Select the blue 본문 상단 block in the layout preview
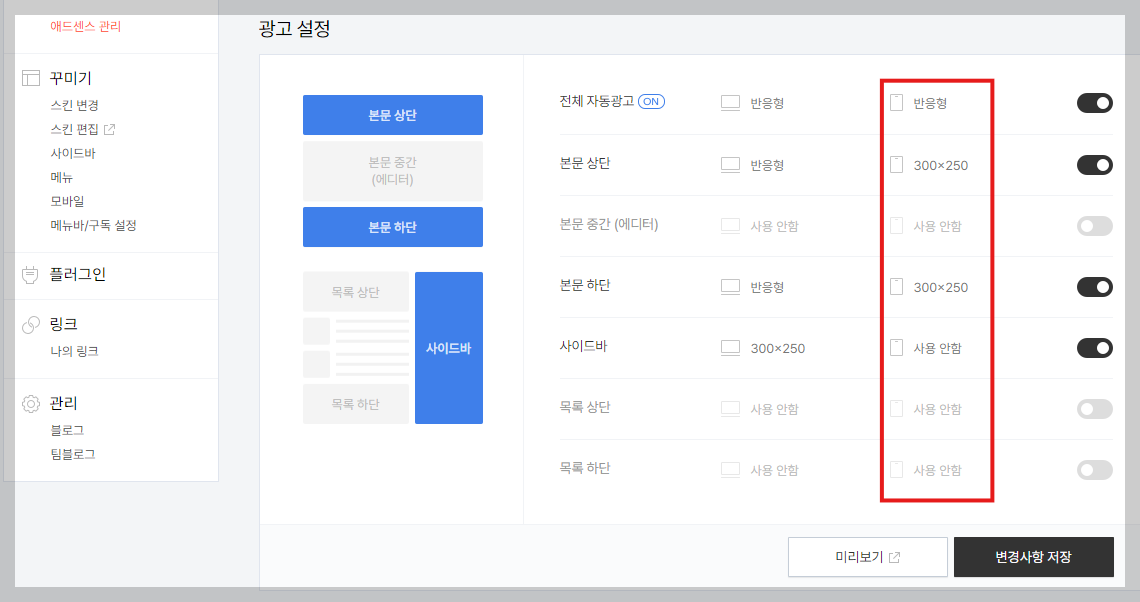Image resolution: width=1140 pixels, height=602 pixels. click(x=392, y=115)
